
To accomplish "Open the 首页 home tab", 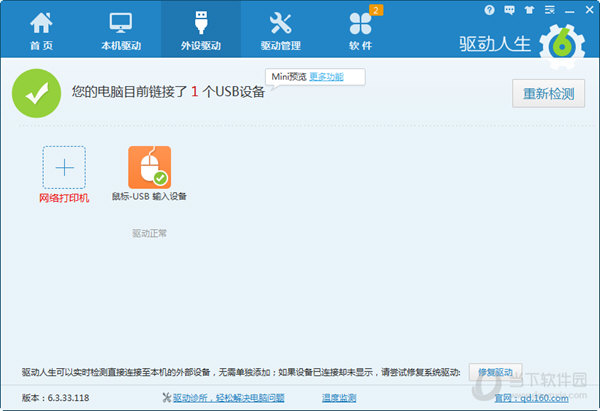I will (41, 31).
